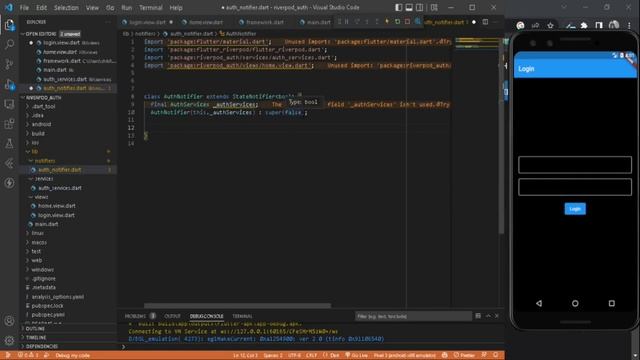
Task: Open the Source Control view
Action: tap(9, 64)
